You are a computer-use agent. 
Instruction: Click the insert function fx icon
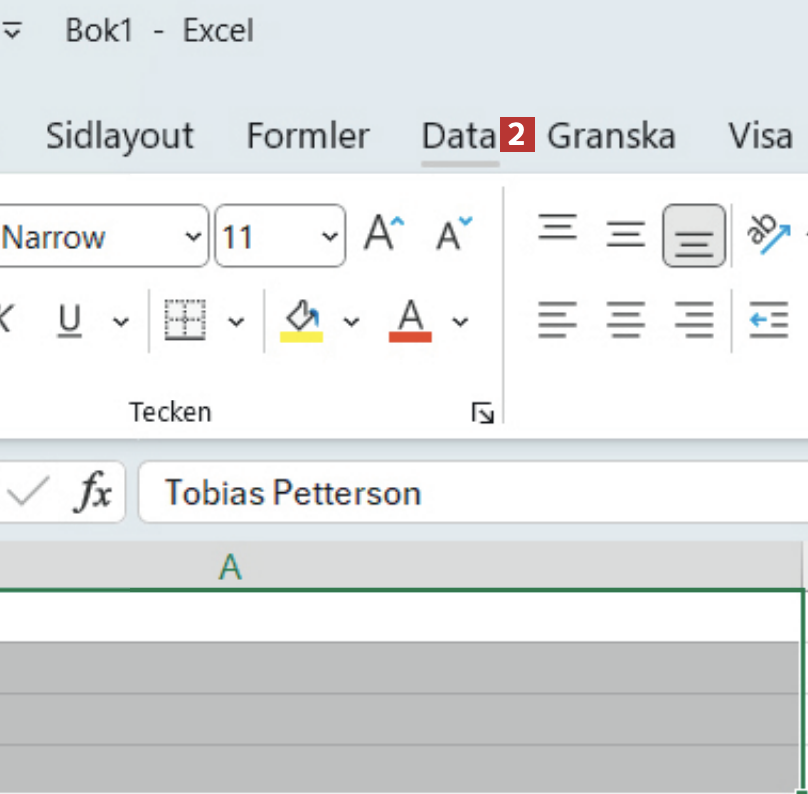(x=94, y=492)
